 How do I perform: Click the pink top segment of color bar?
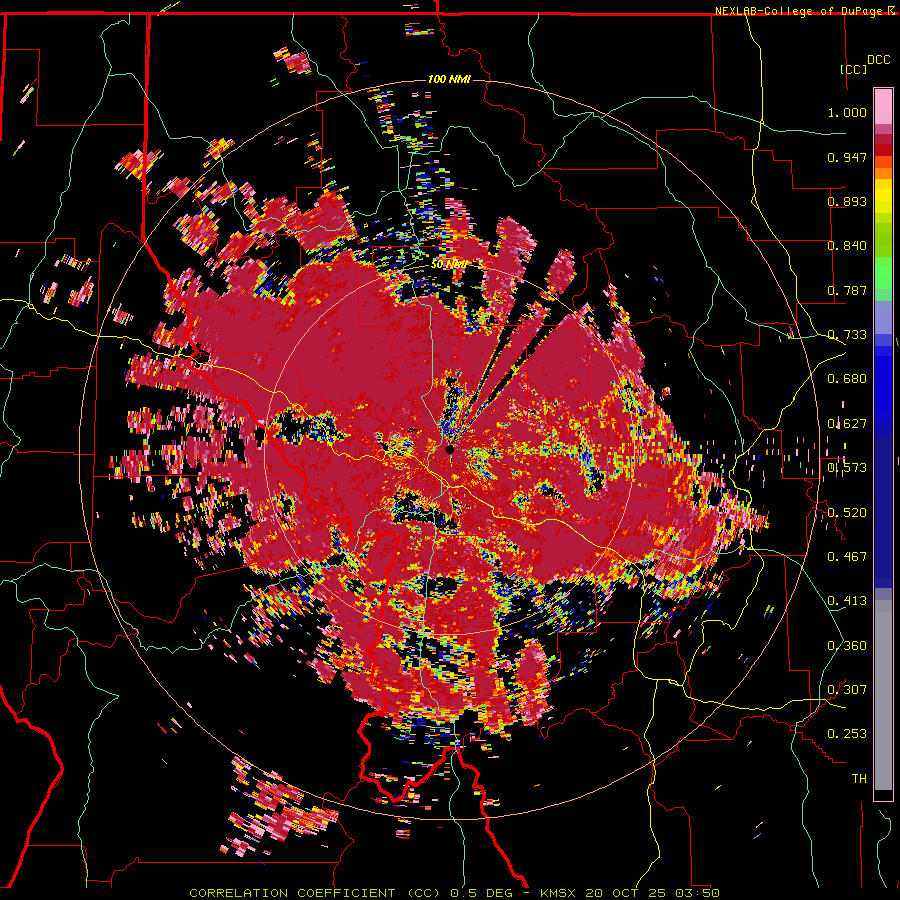883,106
